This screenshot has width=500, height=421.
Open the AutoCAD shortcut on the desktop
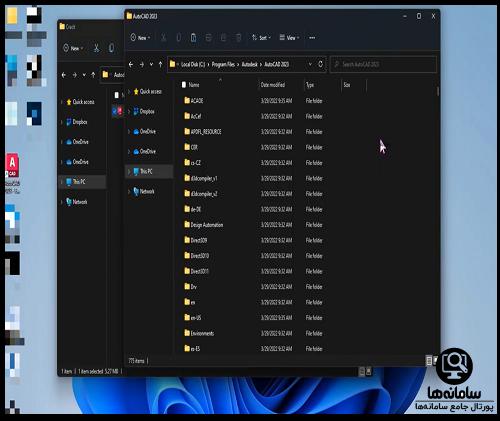pyautogui.click(x=12, y=173)
